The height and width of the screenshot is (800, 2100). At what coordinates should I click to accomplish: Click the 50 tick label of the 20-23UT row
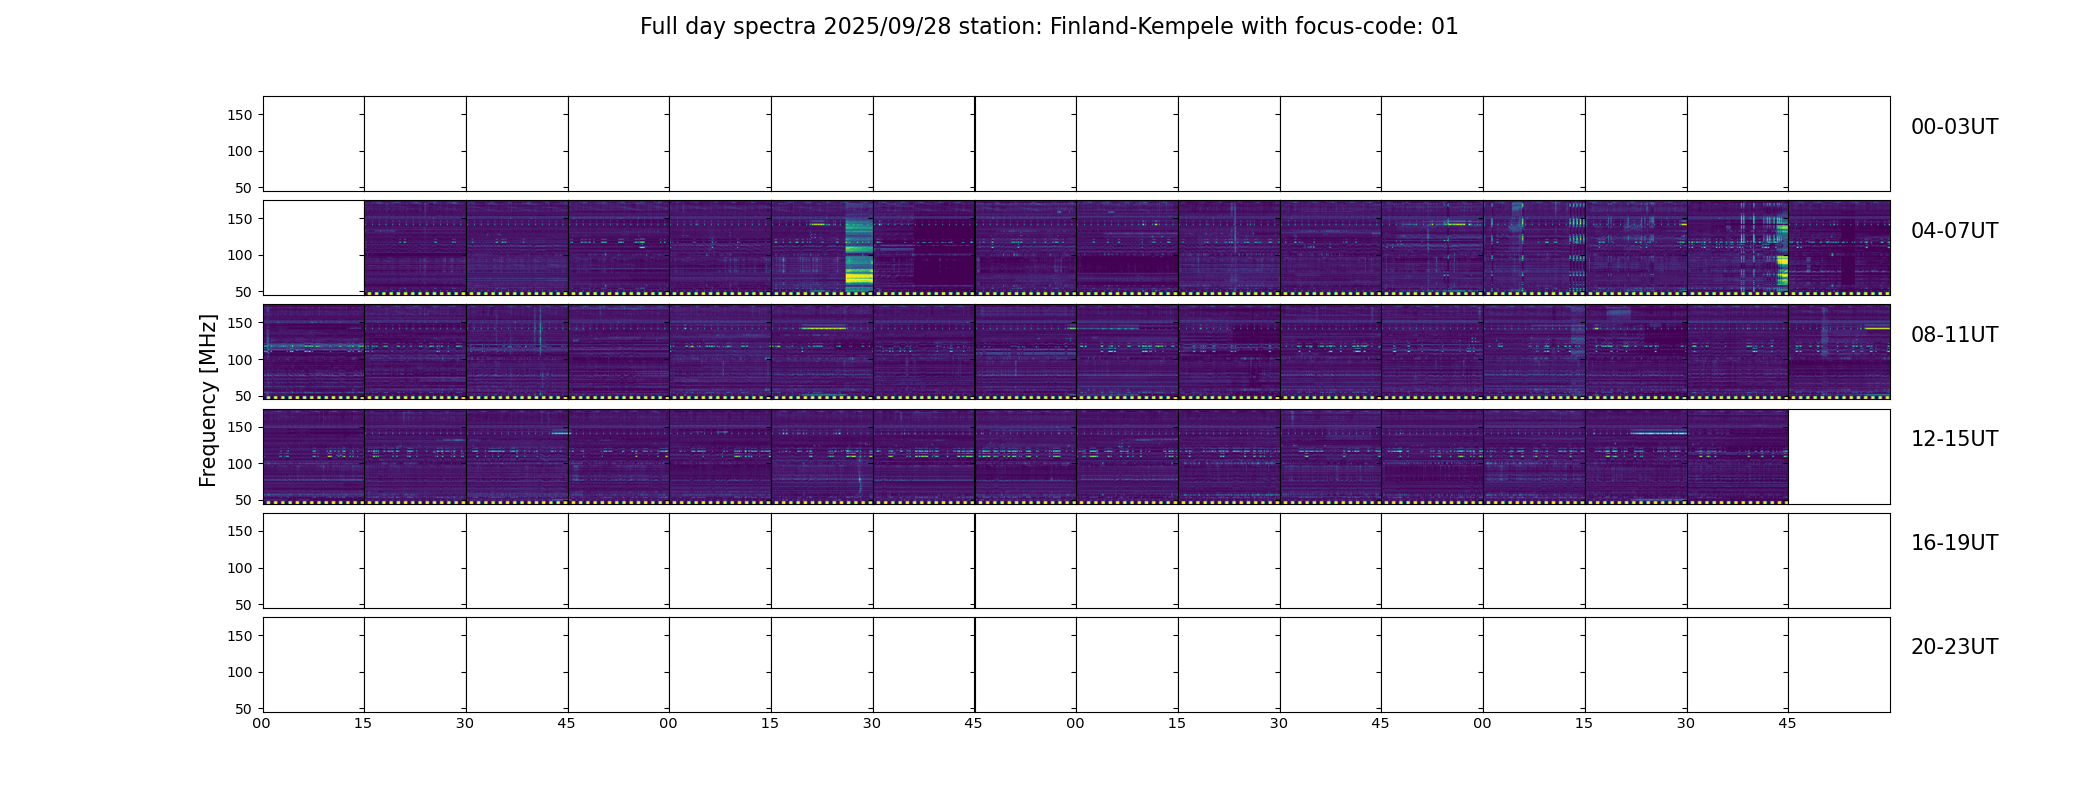point(244,709)
